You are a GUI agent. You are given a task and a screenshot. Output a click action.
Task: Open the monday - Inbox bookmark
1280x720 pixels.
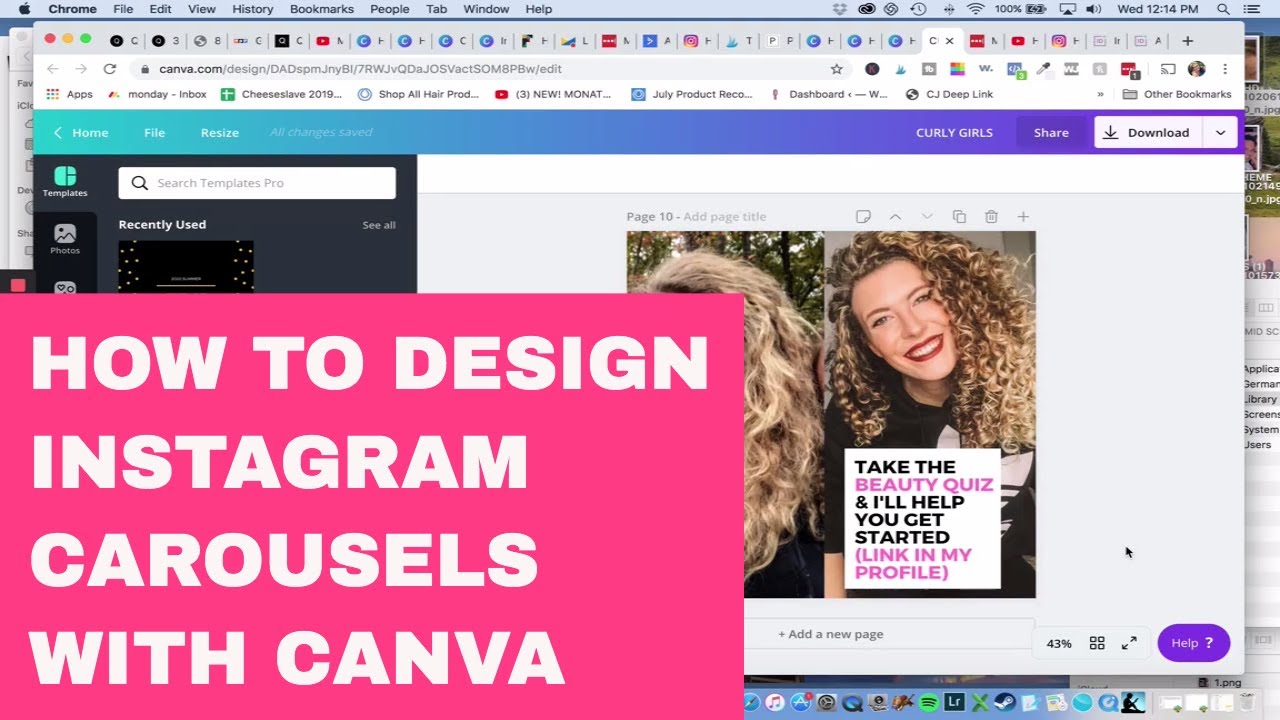point(156,94)
